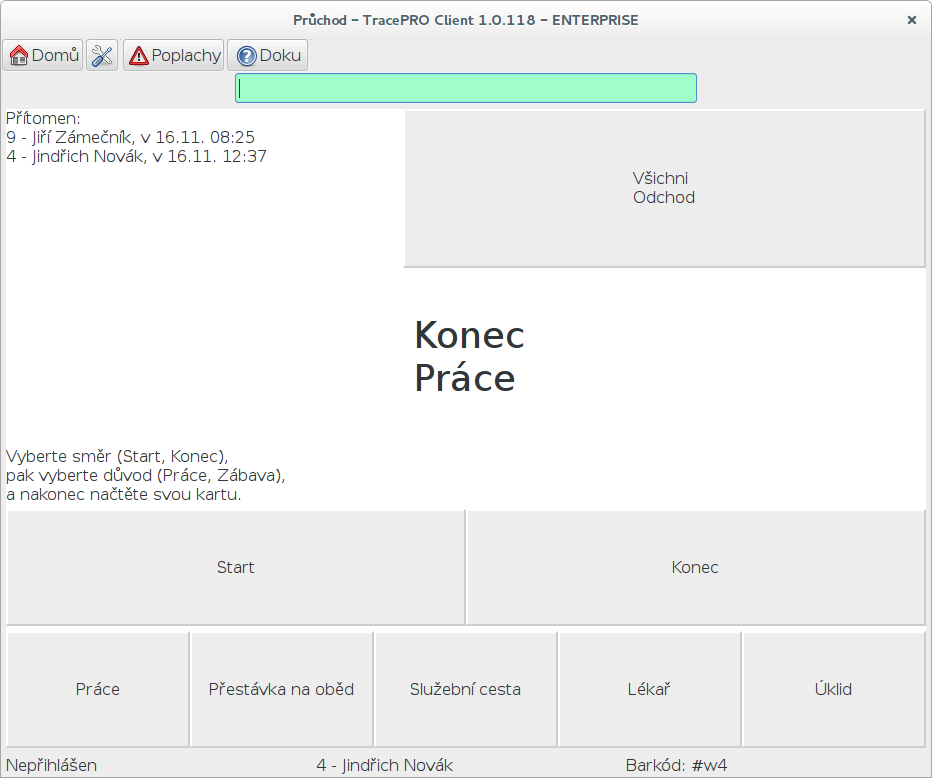
Task: Click status bar '4 - Jindřich Novák'
Action: 385,765
